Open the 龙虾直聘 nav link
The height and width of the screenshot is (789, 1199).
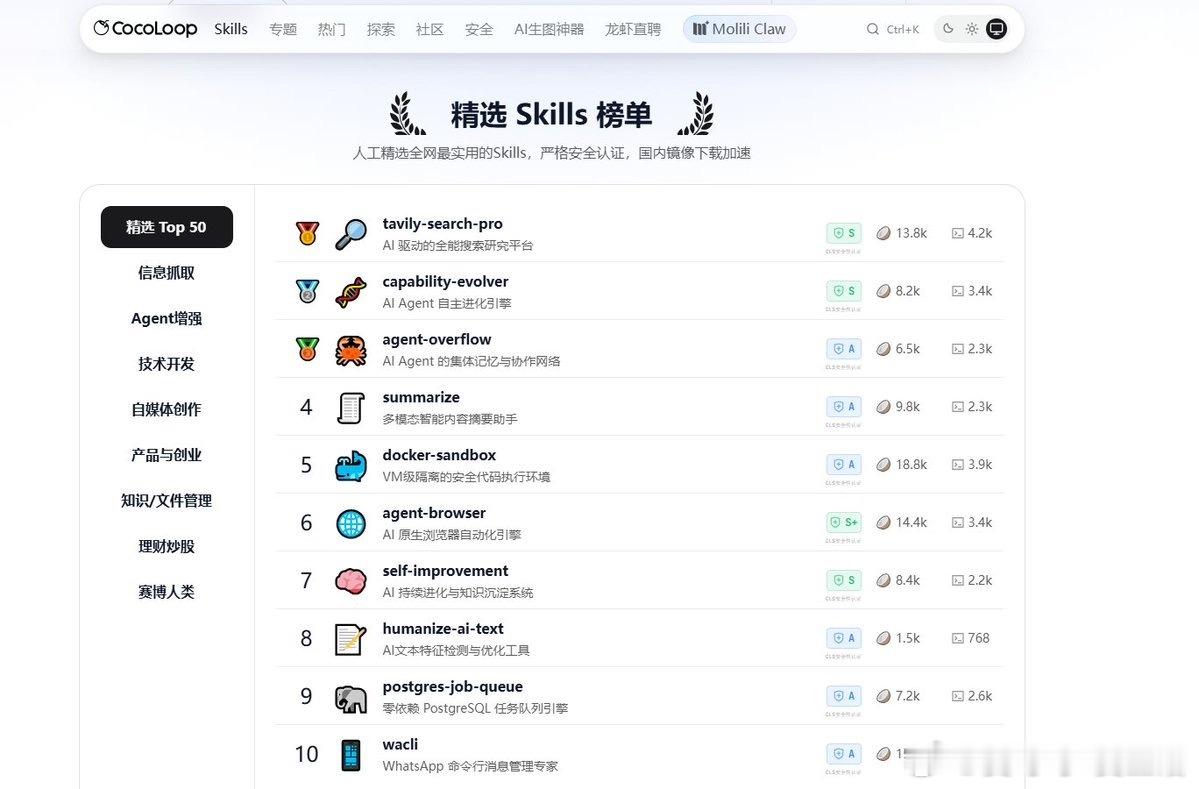633,29
